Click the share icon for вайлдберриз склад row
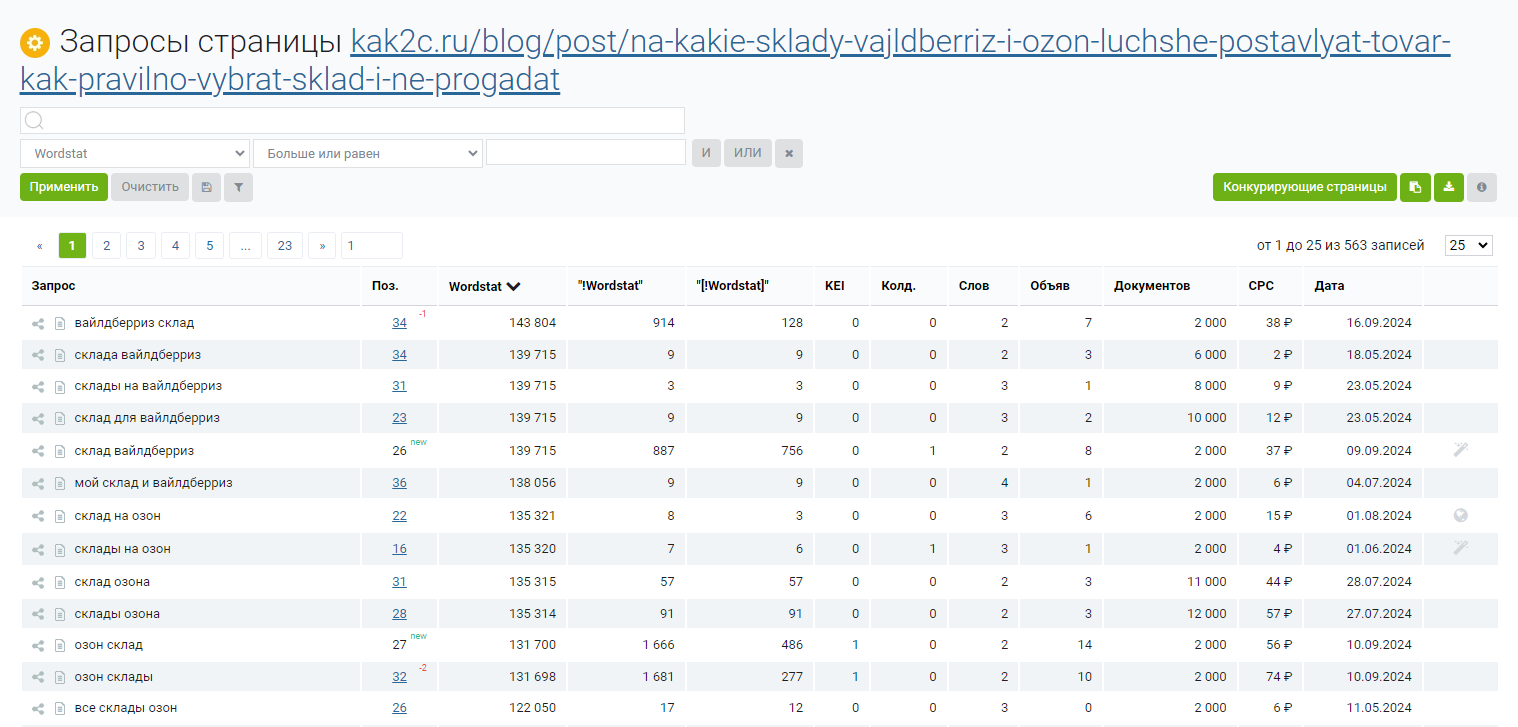This screenshot has width=1518, height=727. (x=38, y=323)
